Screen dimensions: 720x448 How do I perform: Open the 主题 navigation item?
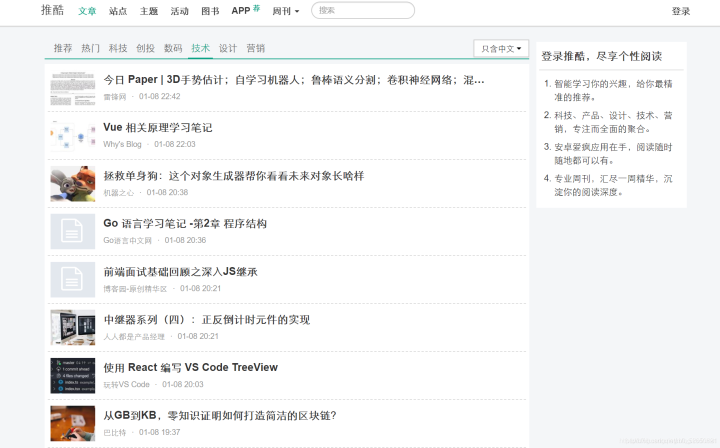coord(149,11)
